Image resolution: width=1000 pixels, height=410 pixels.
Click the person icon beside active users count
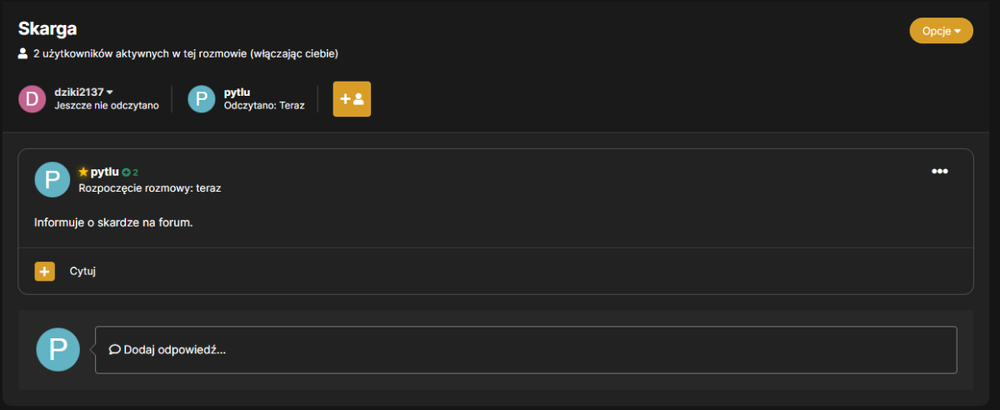click(23, 54)
